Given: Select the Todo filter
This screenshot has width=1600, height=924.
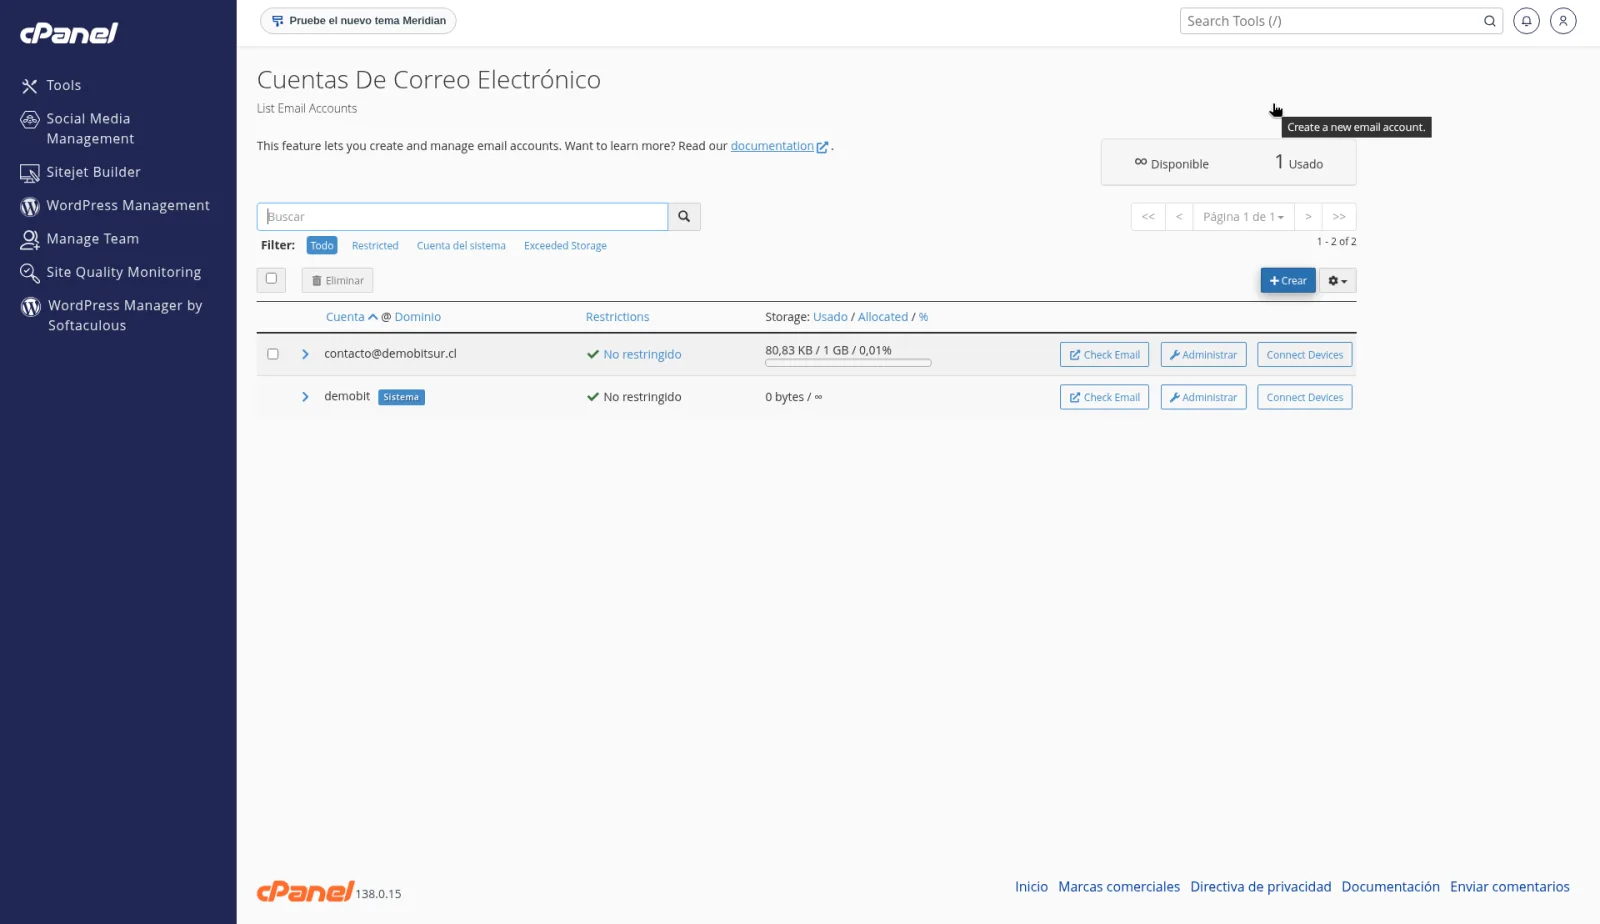Looking at the screenshot, I should click(322, 246).
